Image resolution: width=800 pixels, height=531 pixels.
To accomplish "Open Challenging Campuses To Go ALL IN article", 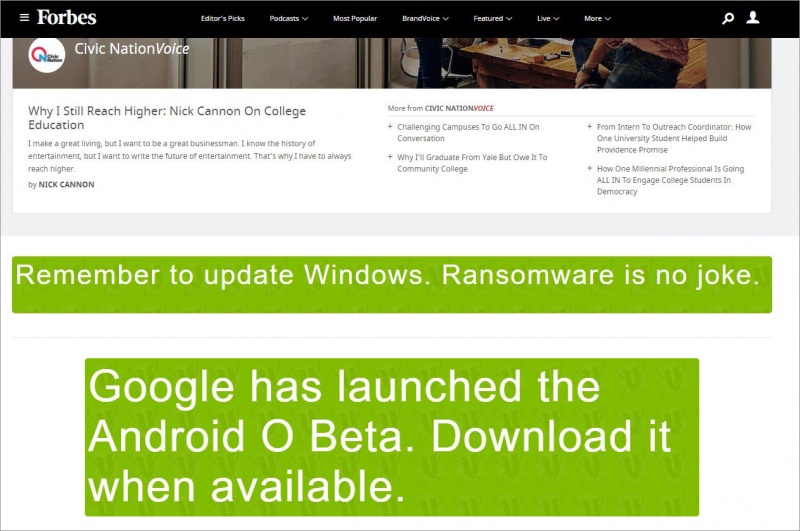I will pos(468,133).
